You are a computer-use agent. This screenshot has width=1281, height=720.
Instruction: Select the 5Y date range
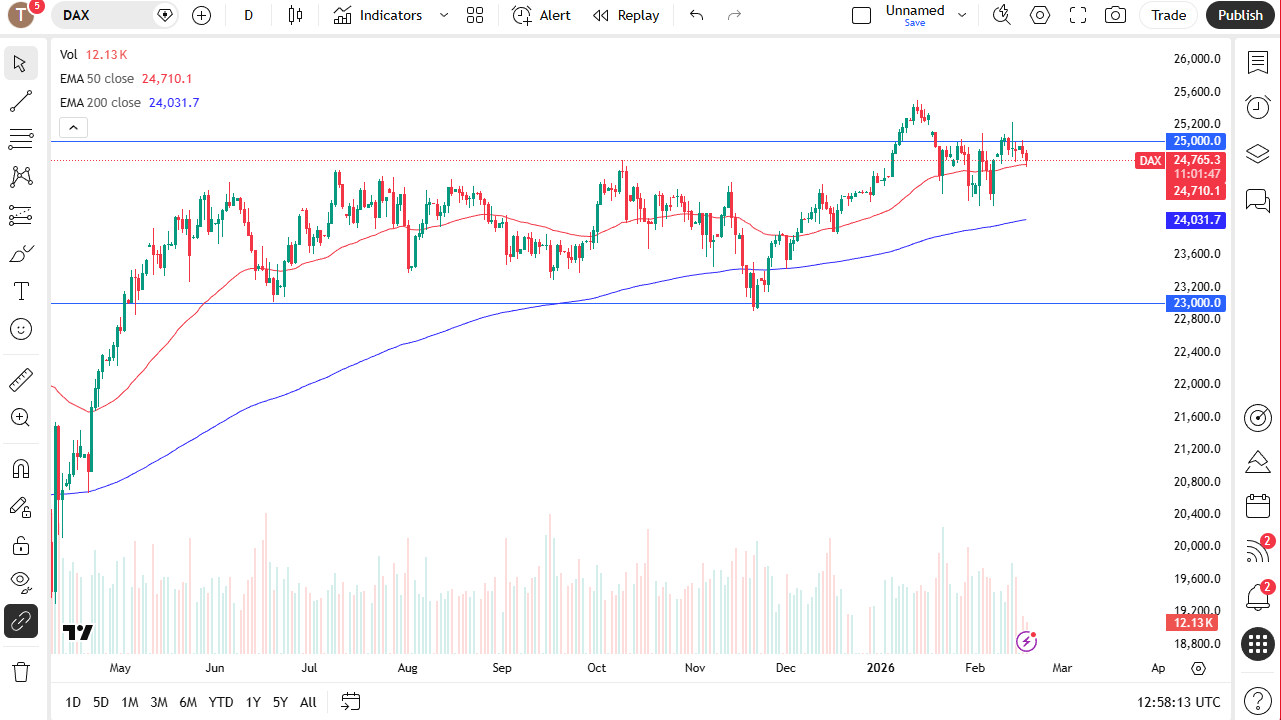click(x=281, y=702)
